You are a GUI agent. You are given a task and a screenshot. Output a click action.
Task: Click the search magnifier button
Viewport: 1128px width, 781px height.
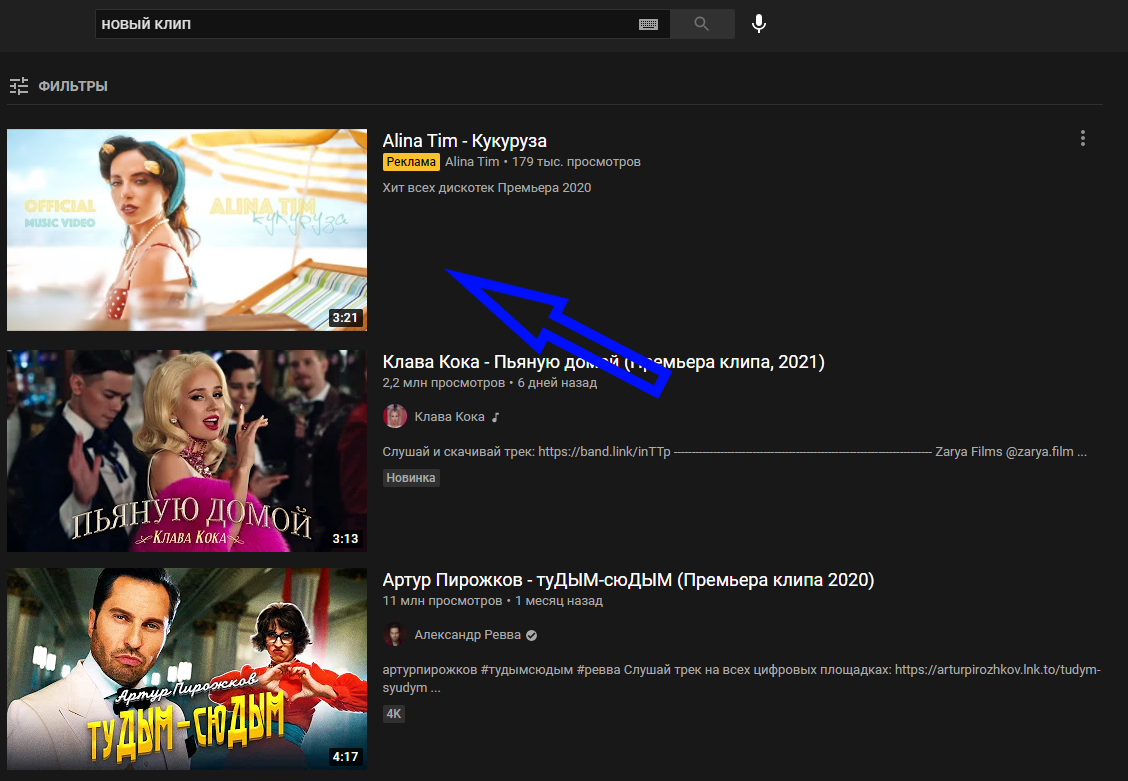702,24
